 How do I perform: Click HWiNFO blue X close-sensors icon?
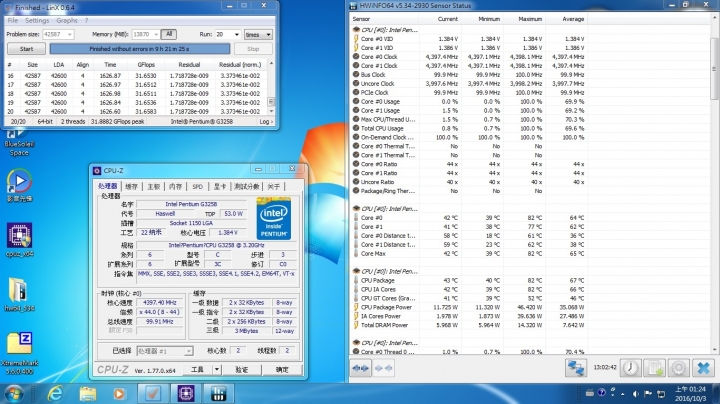[x=703, y=368]
